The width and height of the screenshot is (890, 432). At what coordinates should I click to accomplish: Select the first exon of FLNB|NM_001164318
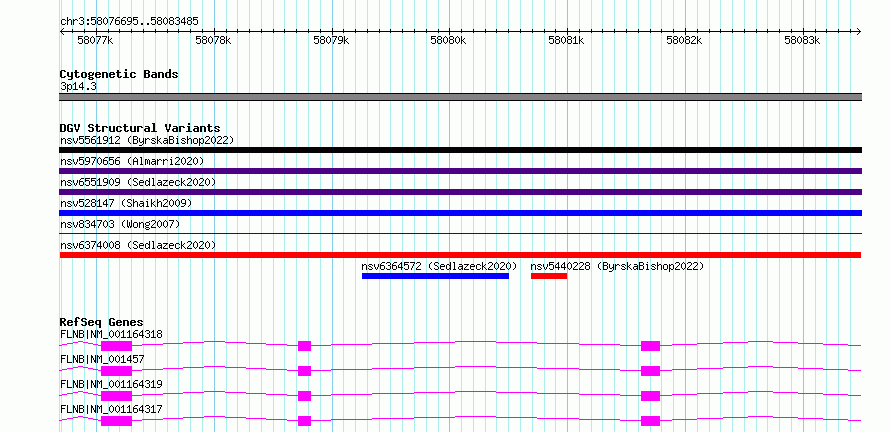(116, 346)
